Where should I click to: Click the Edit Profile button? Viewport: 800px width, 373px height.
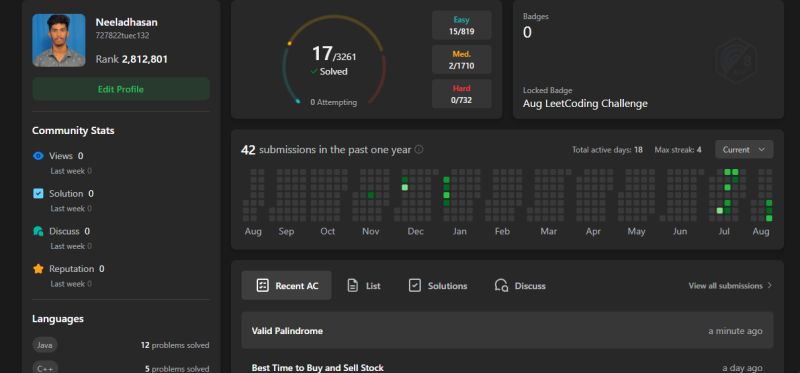[121, 89]
